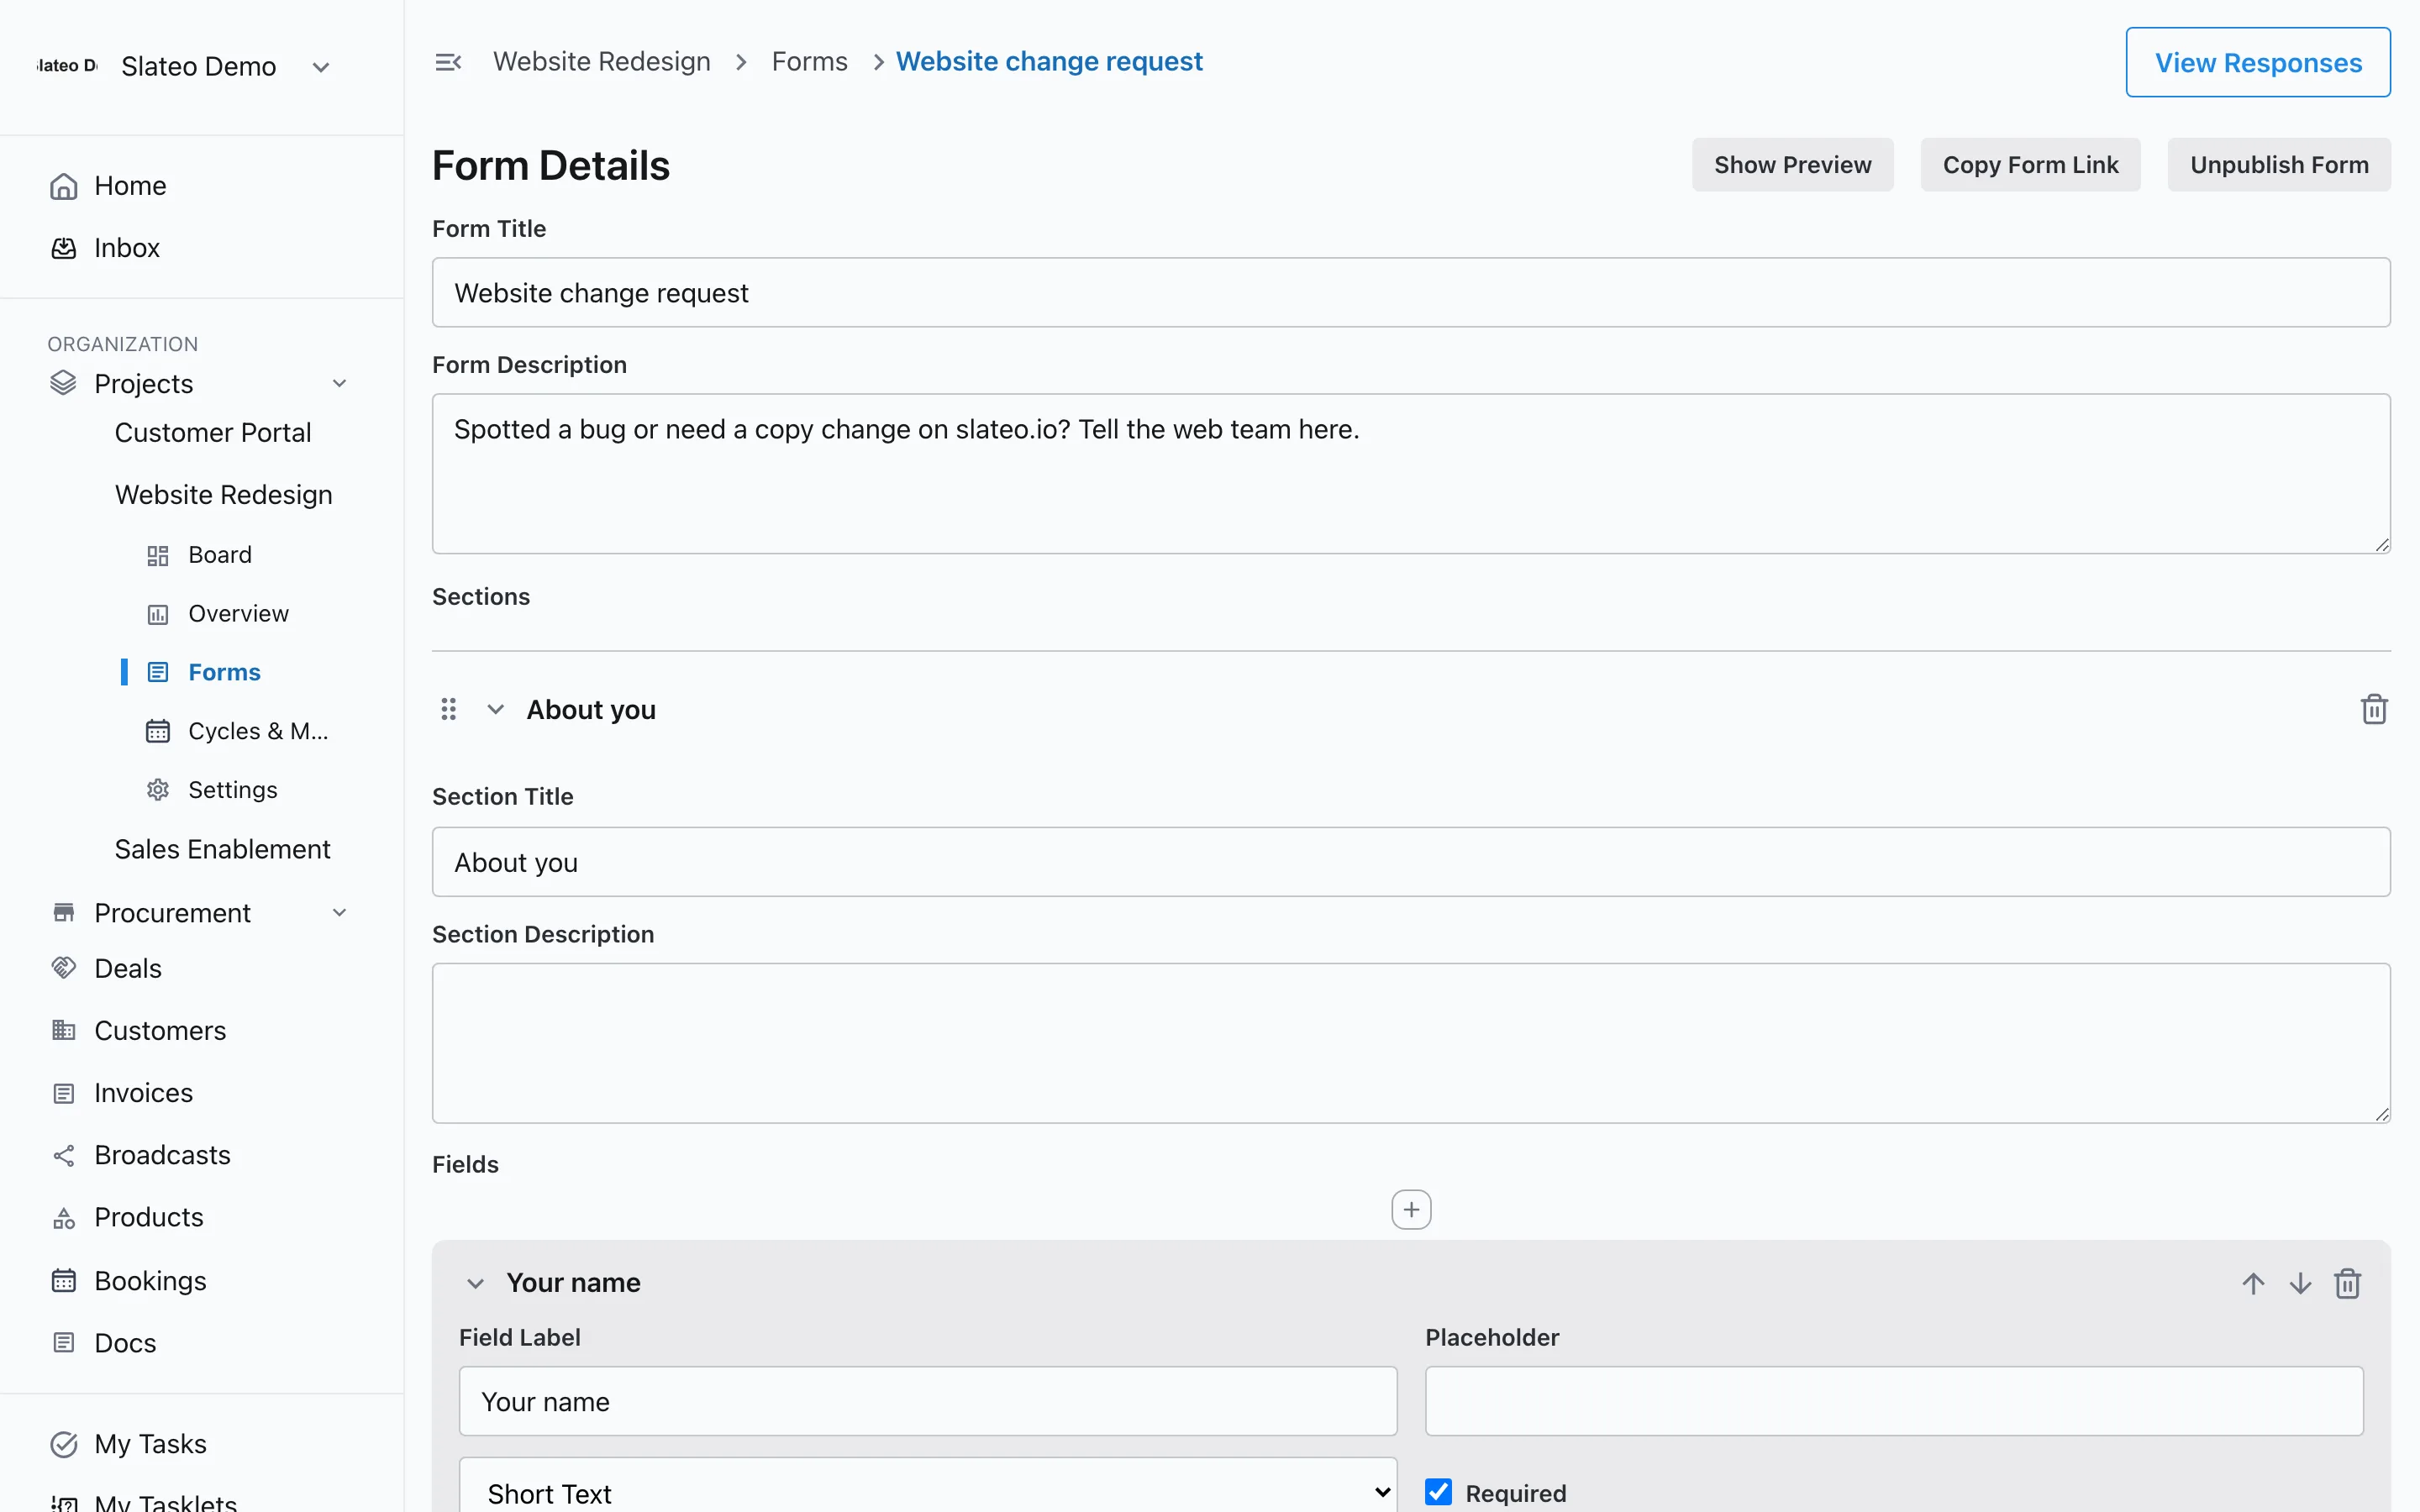Expand the Procurement chevron
The height and width of the screenshot is (1512, 2420).
340,912
